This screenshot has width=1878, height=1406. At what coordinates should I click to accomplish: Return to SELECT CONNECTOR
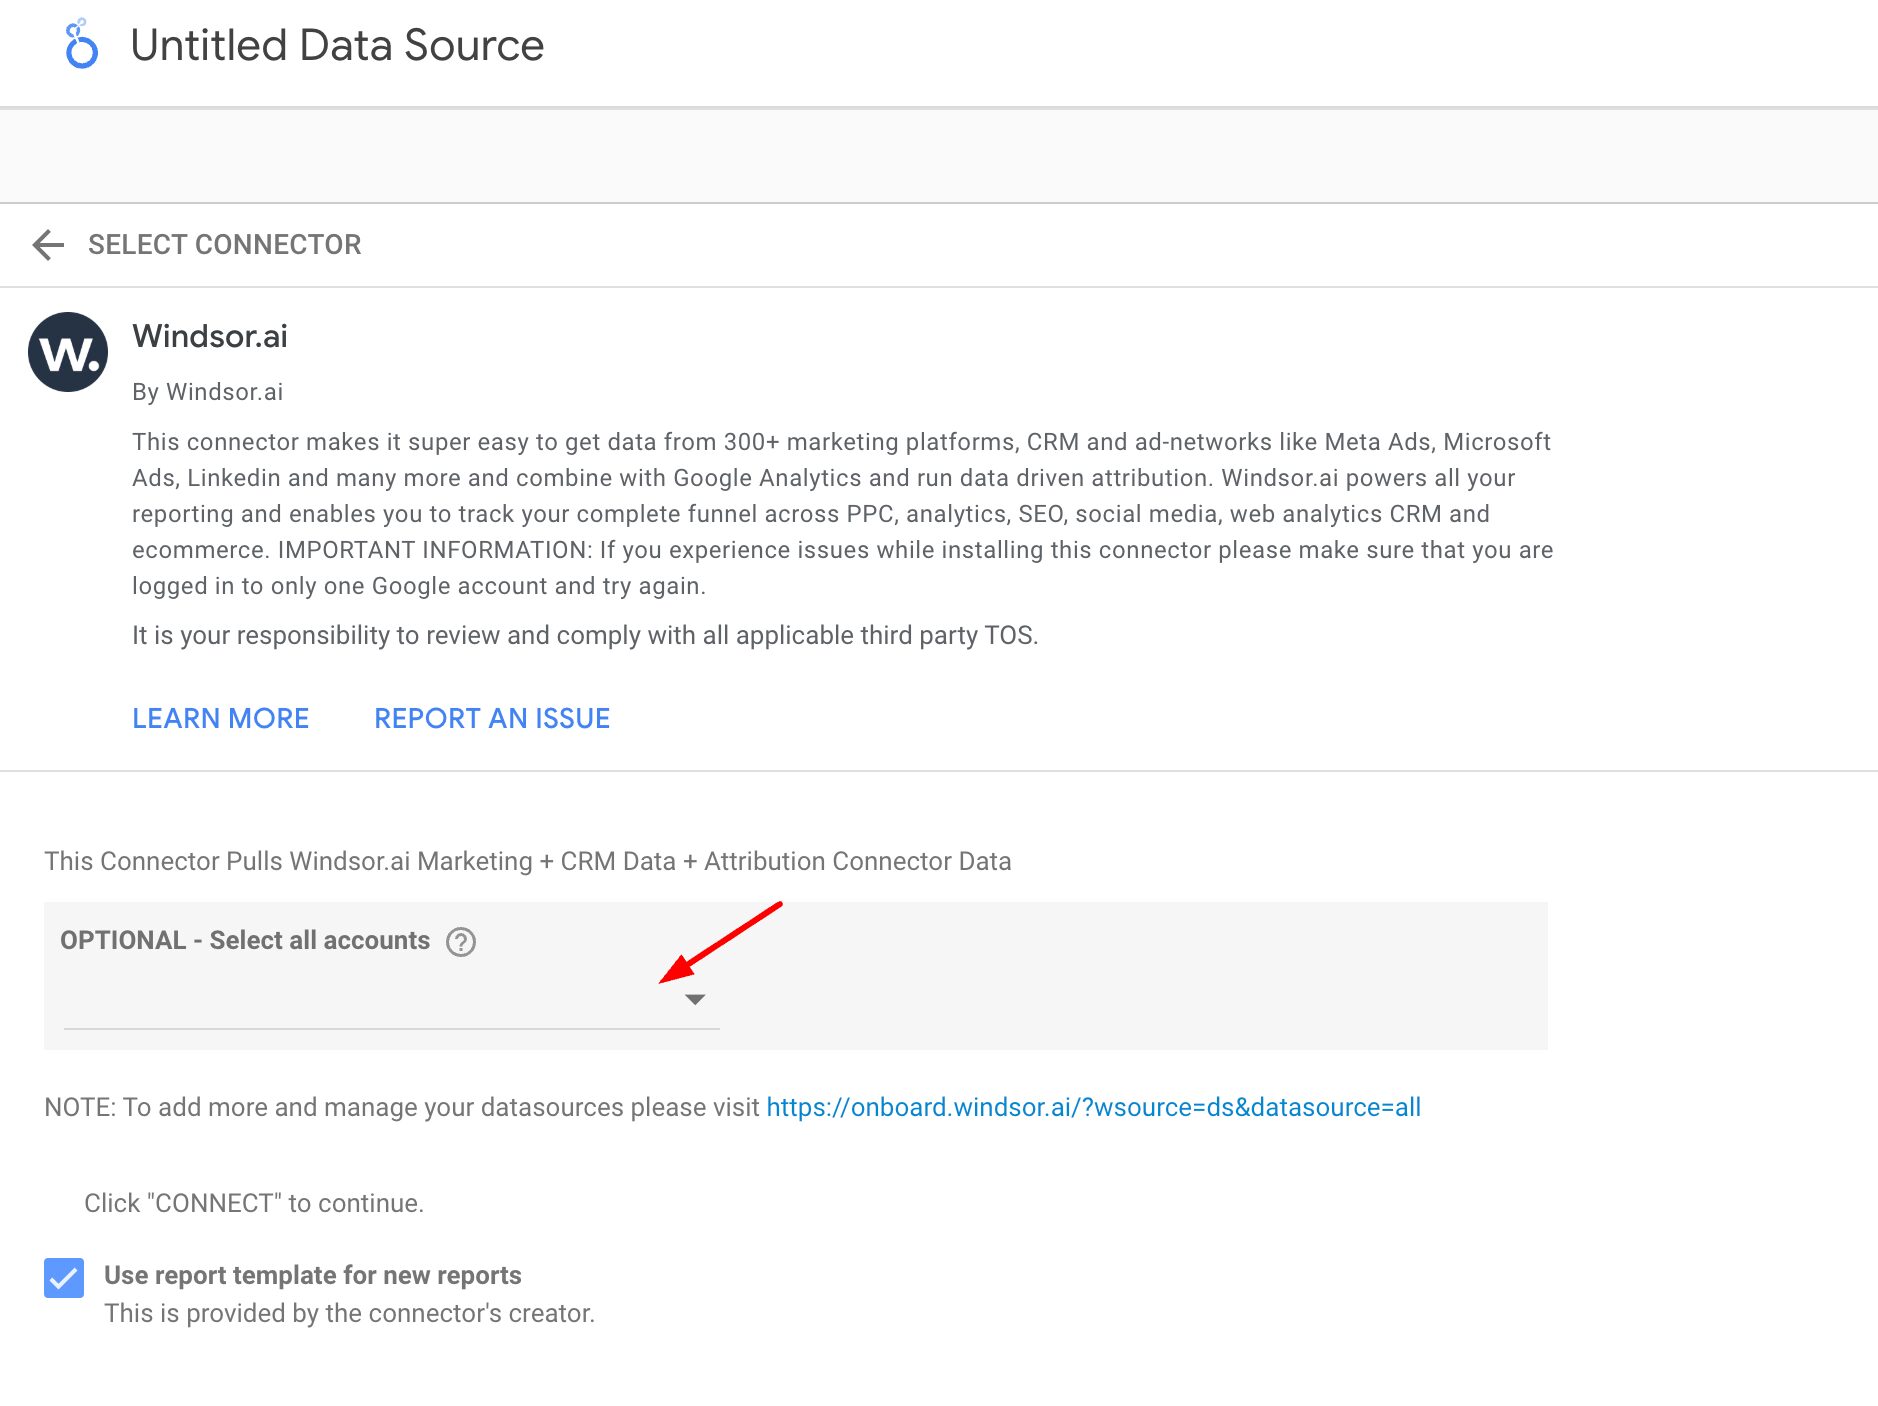coord(225,244)
